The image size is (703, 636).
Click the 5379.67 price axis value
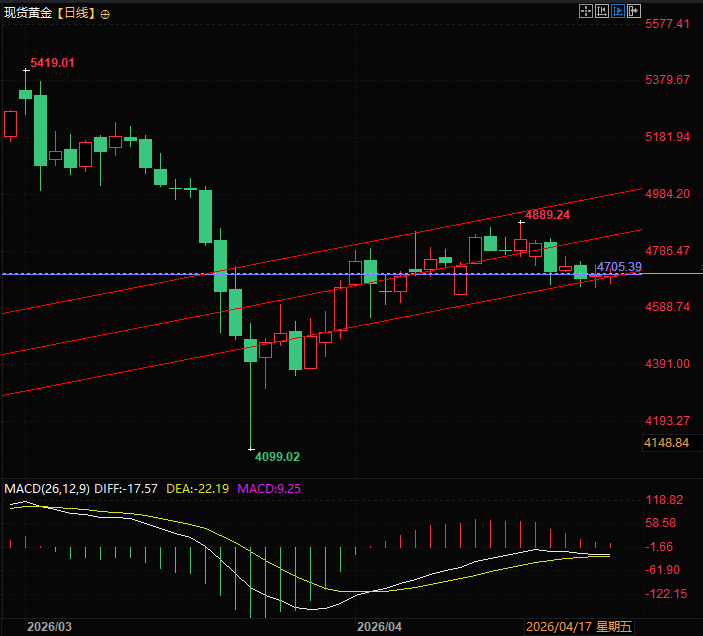point(667,80)
